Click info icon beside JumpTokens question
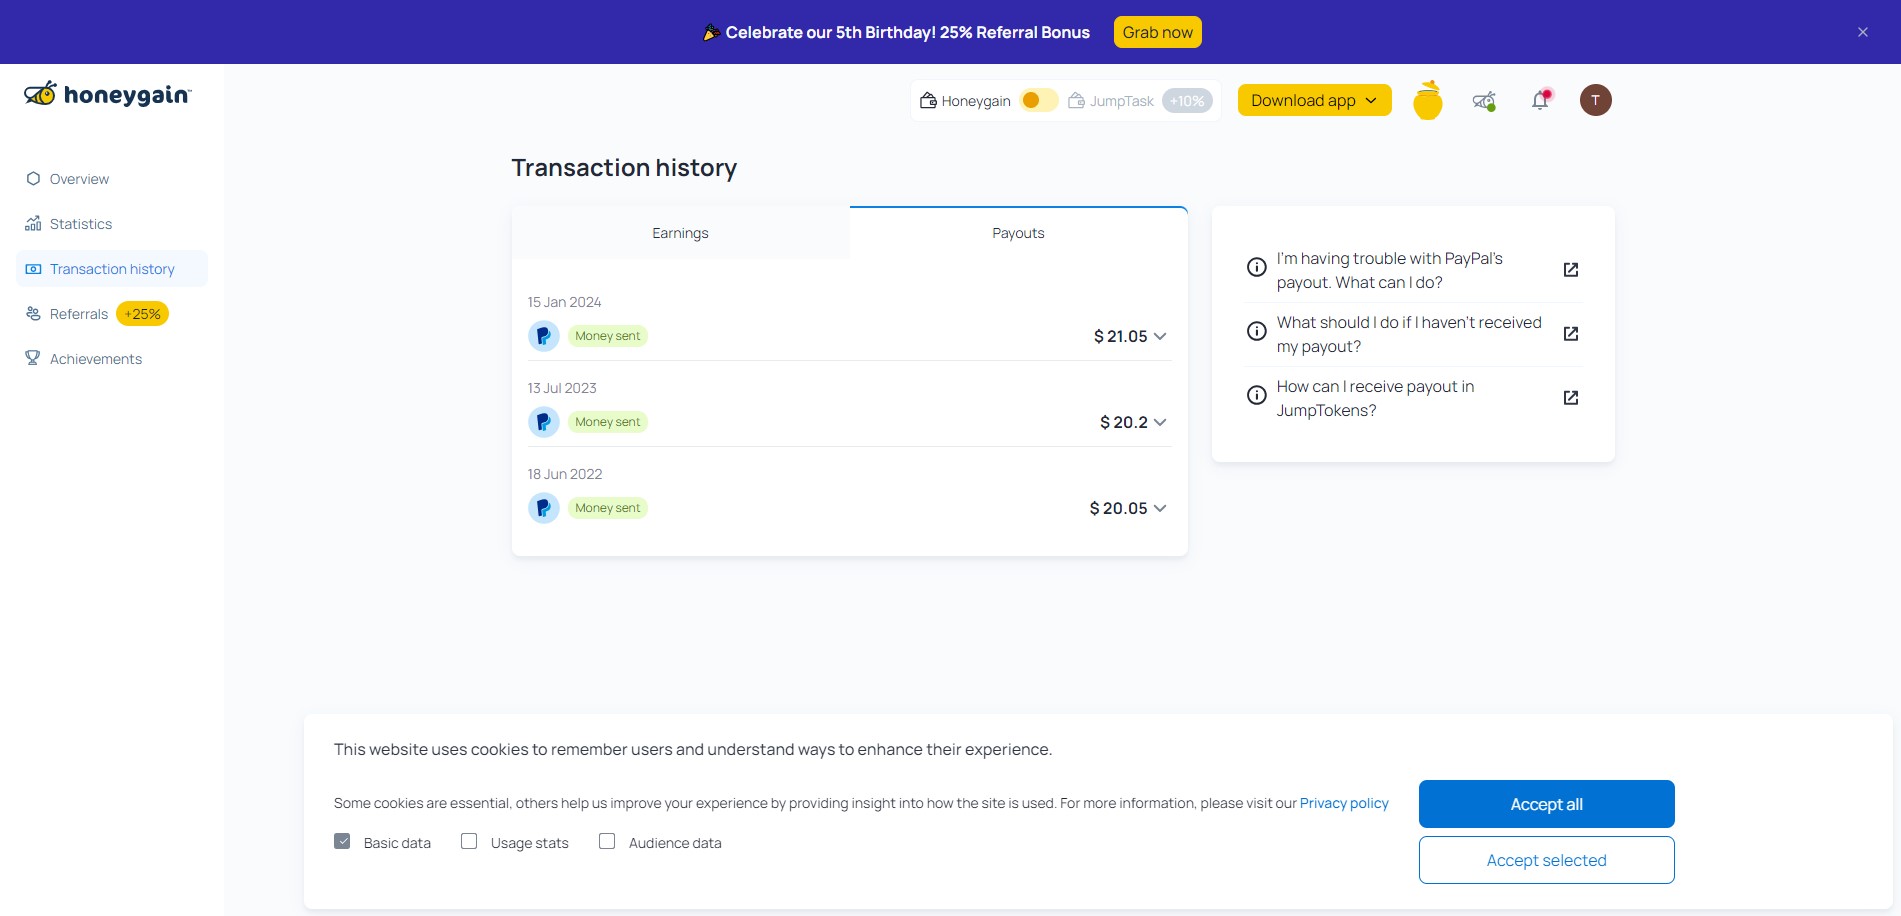Image resolution: width=1901 pixels, height=916 pixels. pyautogui.click(x=1256, y=395)
